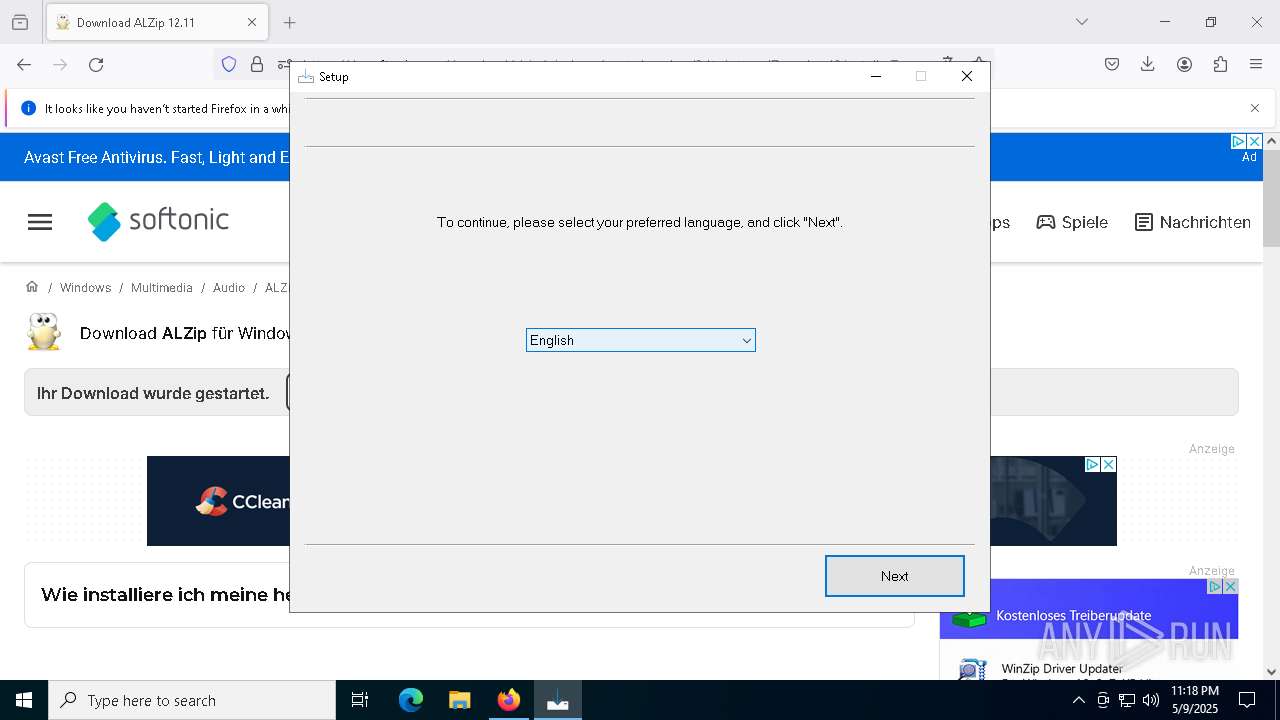Open the Firefox list all tabs chevron
The width and height of the screenshot is (1280, 720).
pyautogui.click(x=1081, y=22)
